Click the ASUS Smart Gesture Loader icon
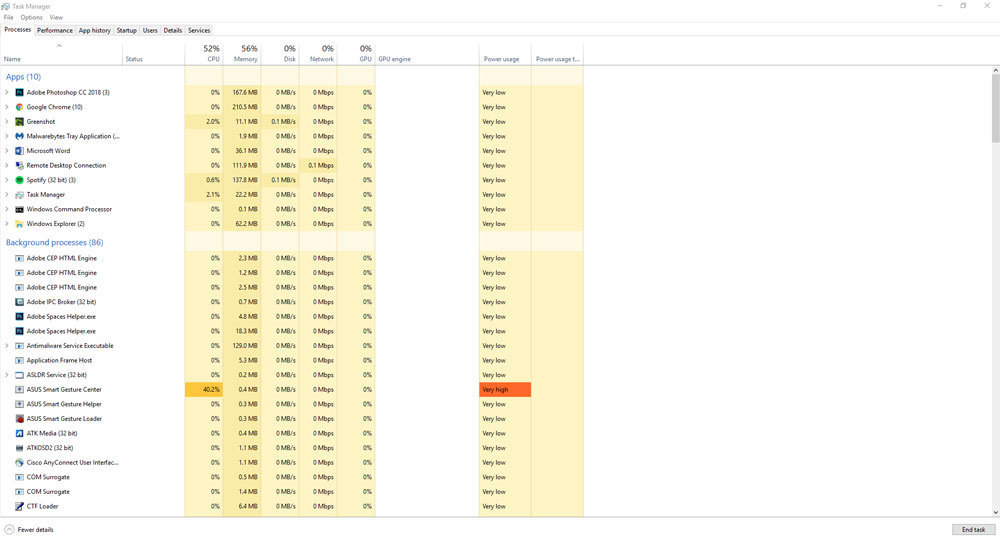This screenshot has height=541, width=1000. click(19, 419)
